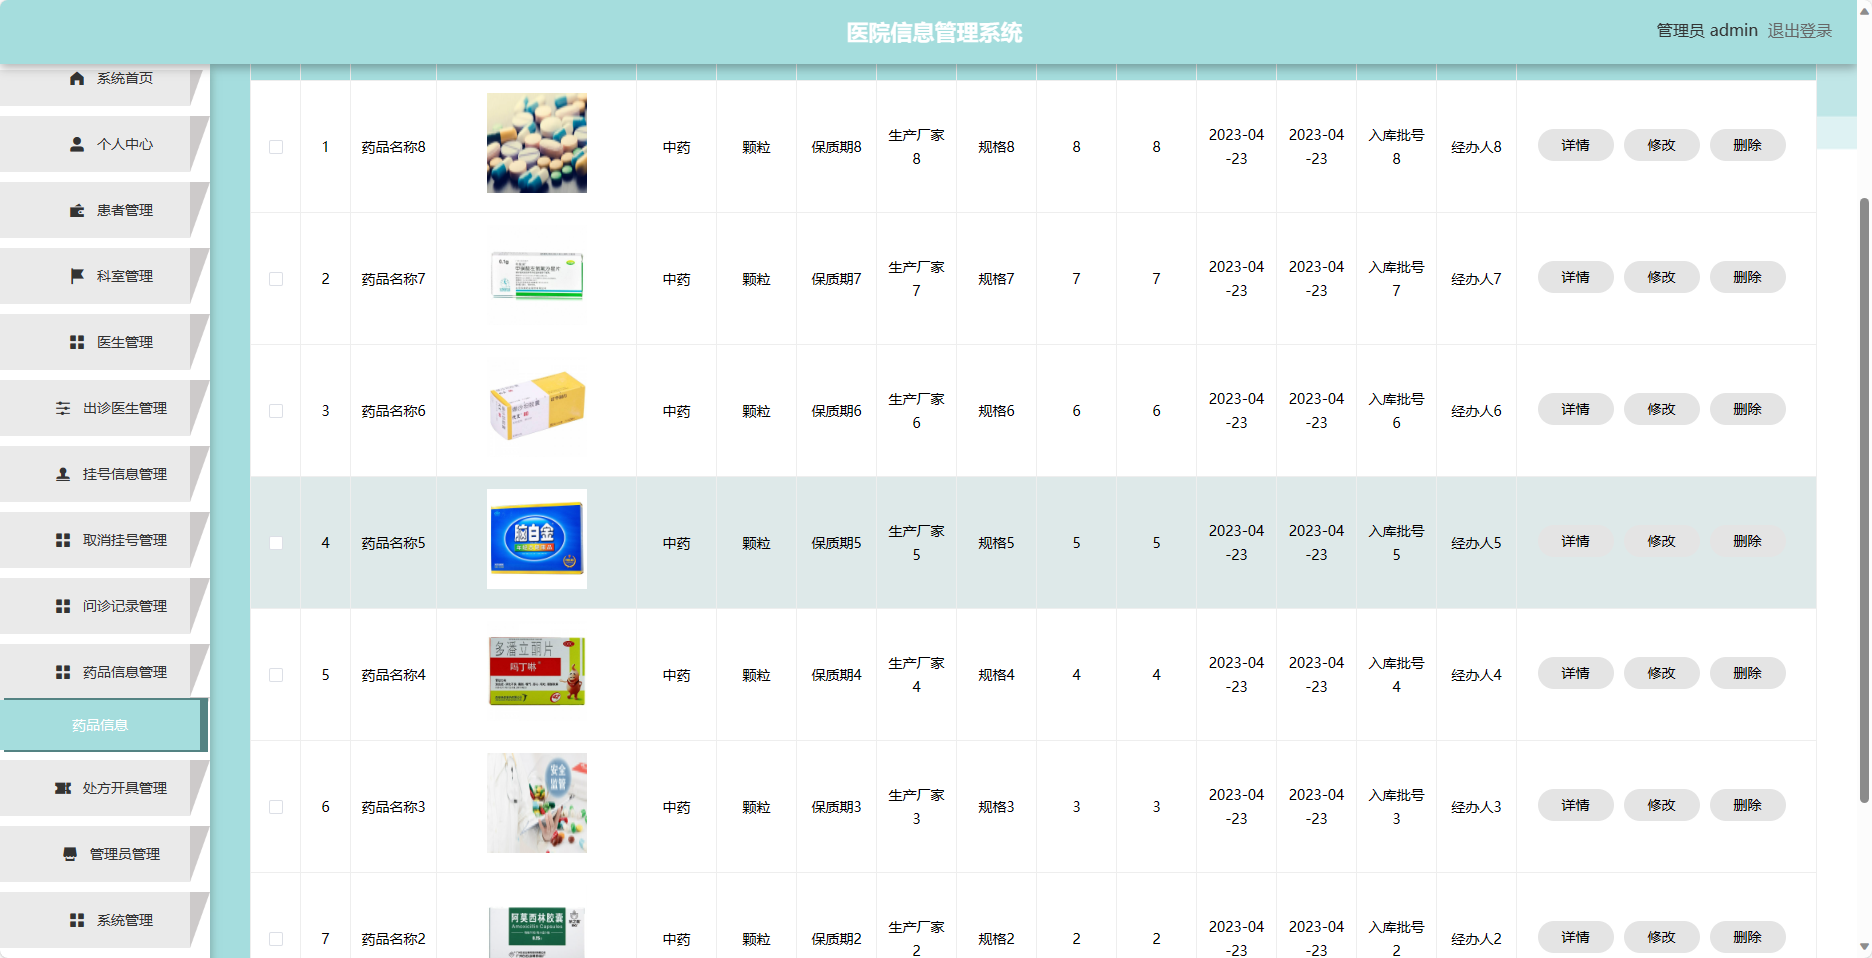Viewport: 1872px width, 958px height.
Task: Click 详情 for 药品名称6
Action: pos(1575,409)
